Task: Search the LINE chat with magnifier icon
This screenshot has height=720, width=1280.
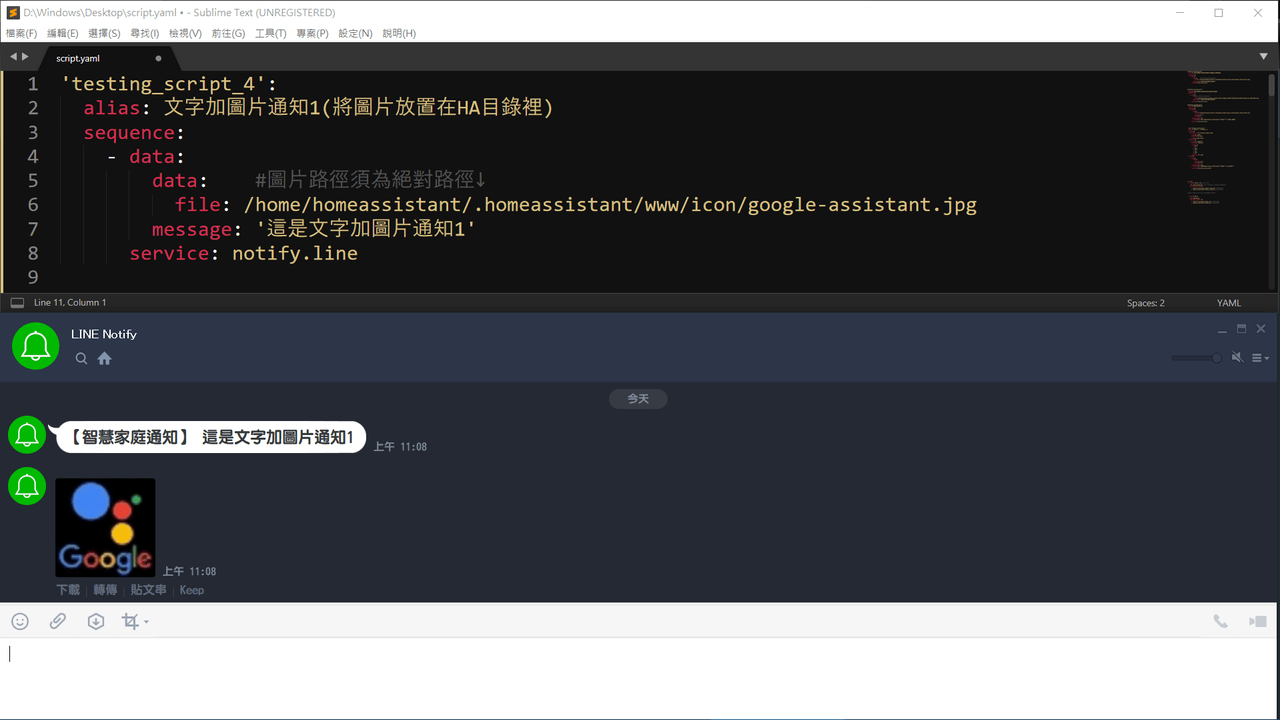Action: tap(81, 358)
